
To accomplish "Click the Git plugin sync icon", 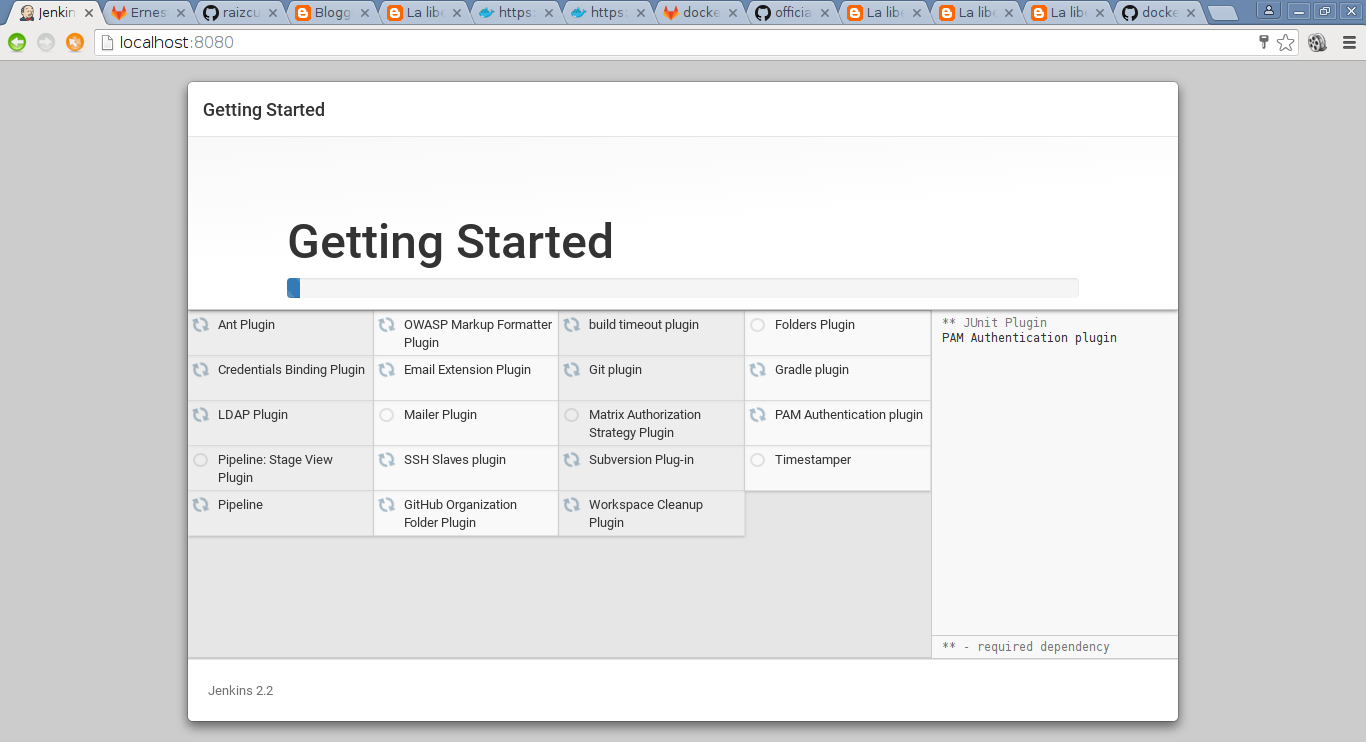I will click(572, 370).
